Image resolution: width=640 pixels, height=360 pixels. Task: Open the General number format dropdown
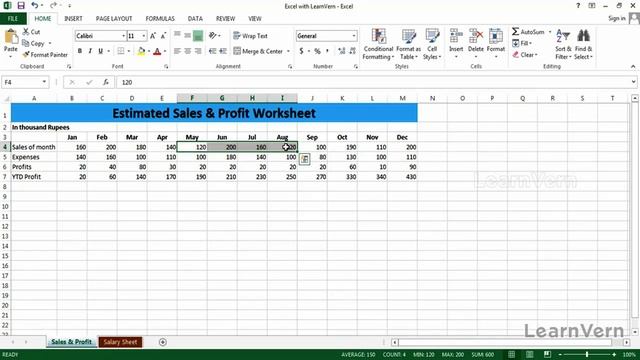[x=353, y=36]
